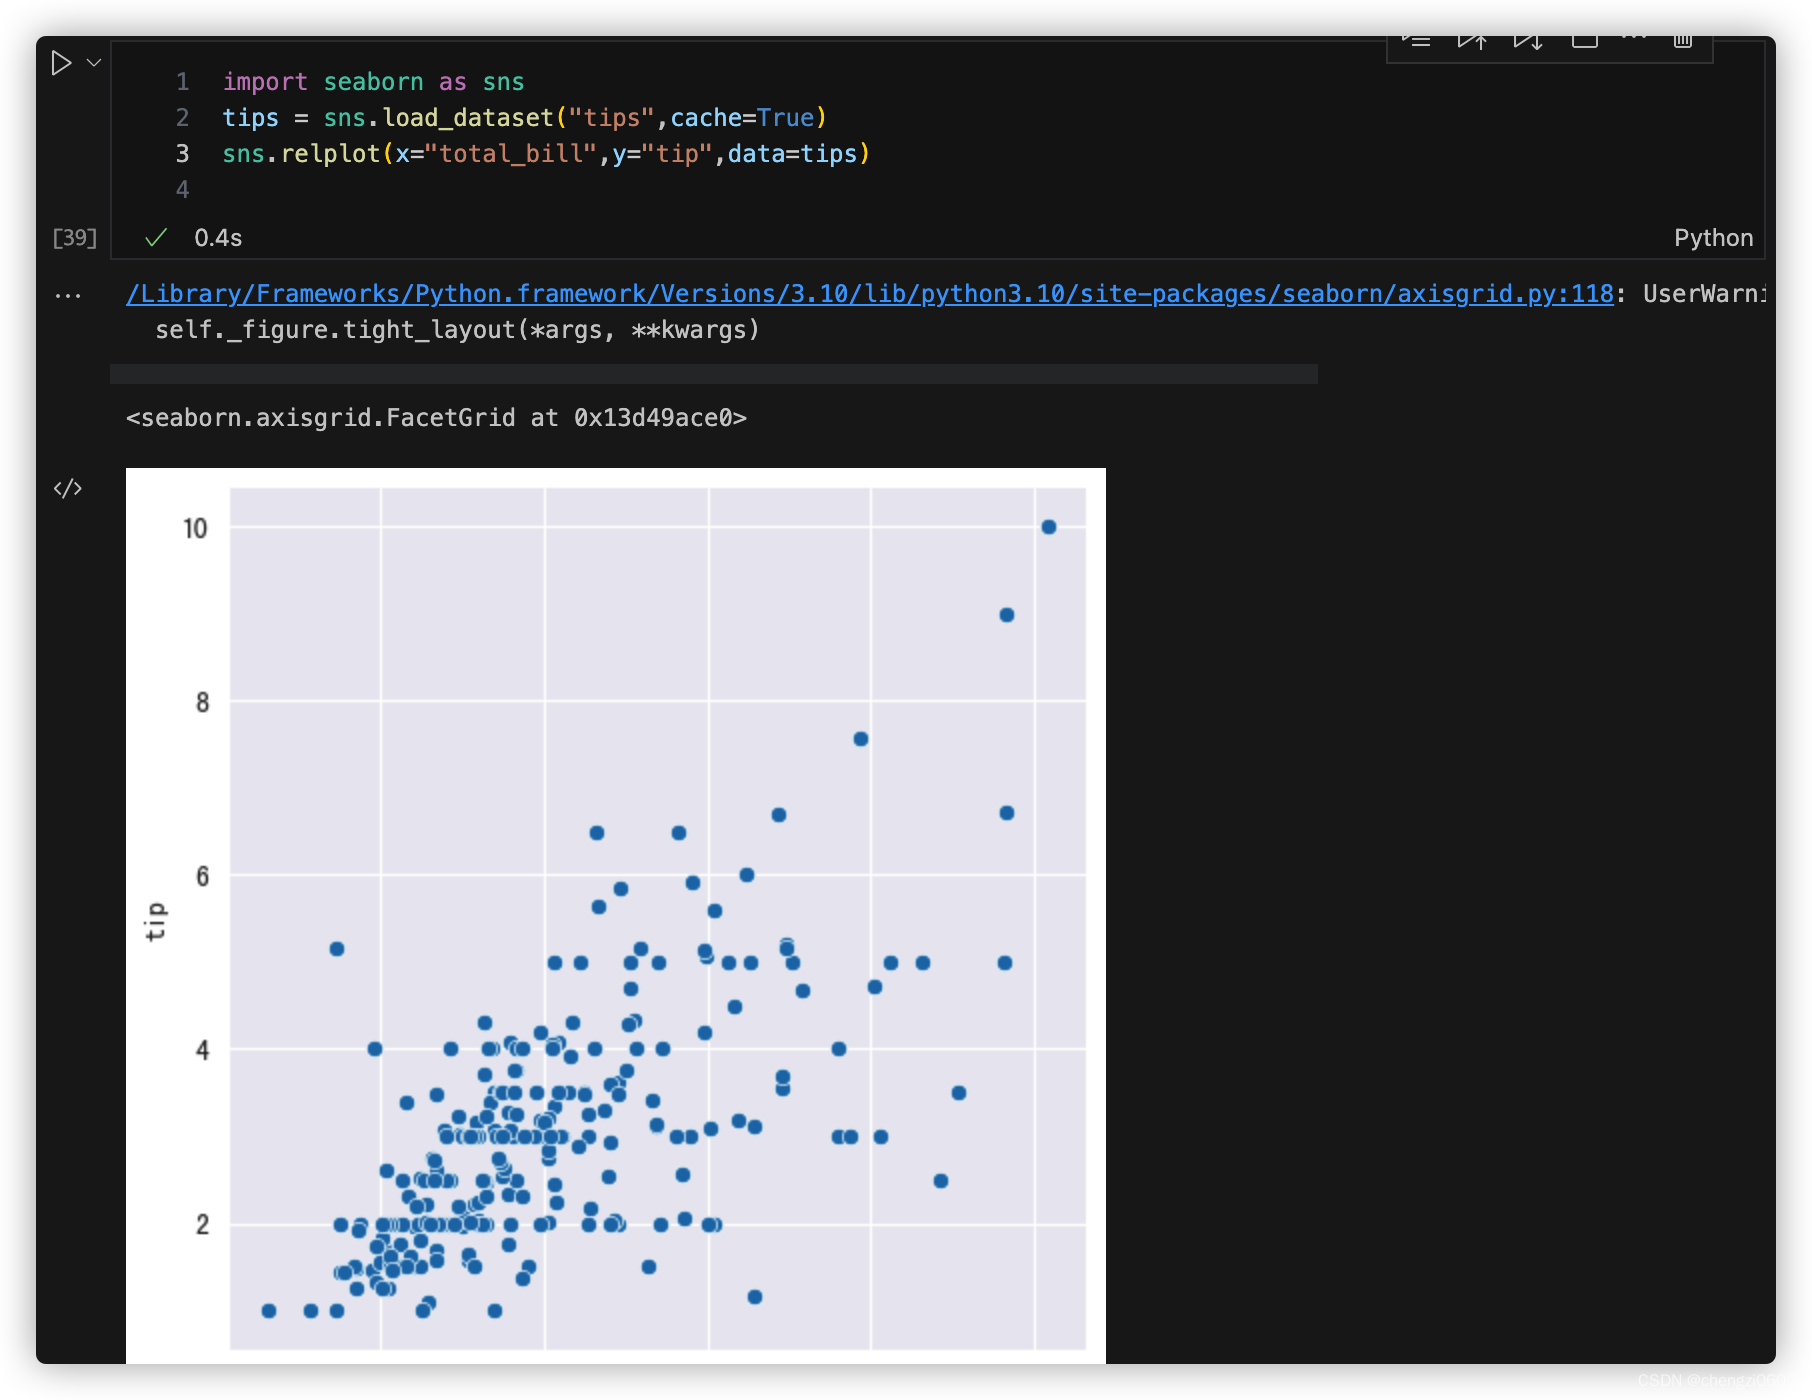Click the green success checkmark
The width and height of the screenshot is (1812, 1400).
(x=155, y=238)
